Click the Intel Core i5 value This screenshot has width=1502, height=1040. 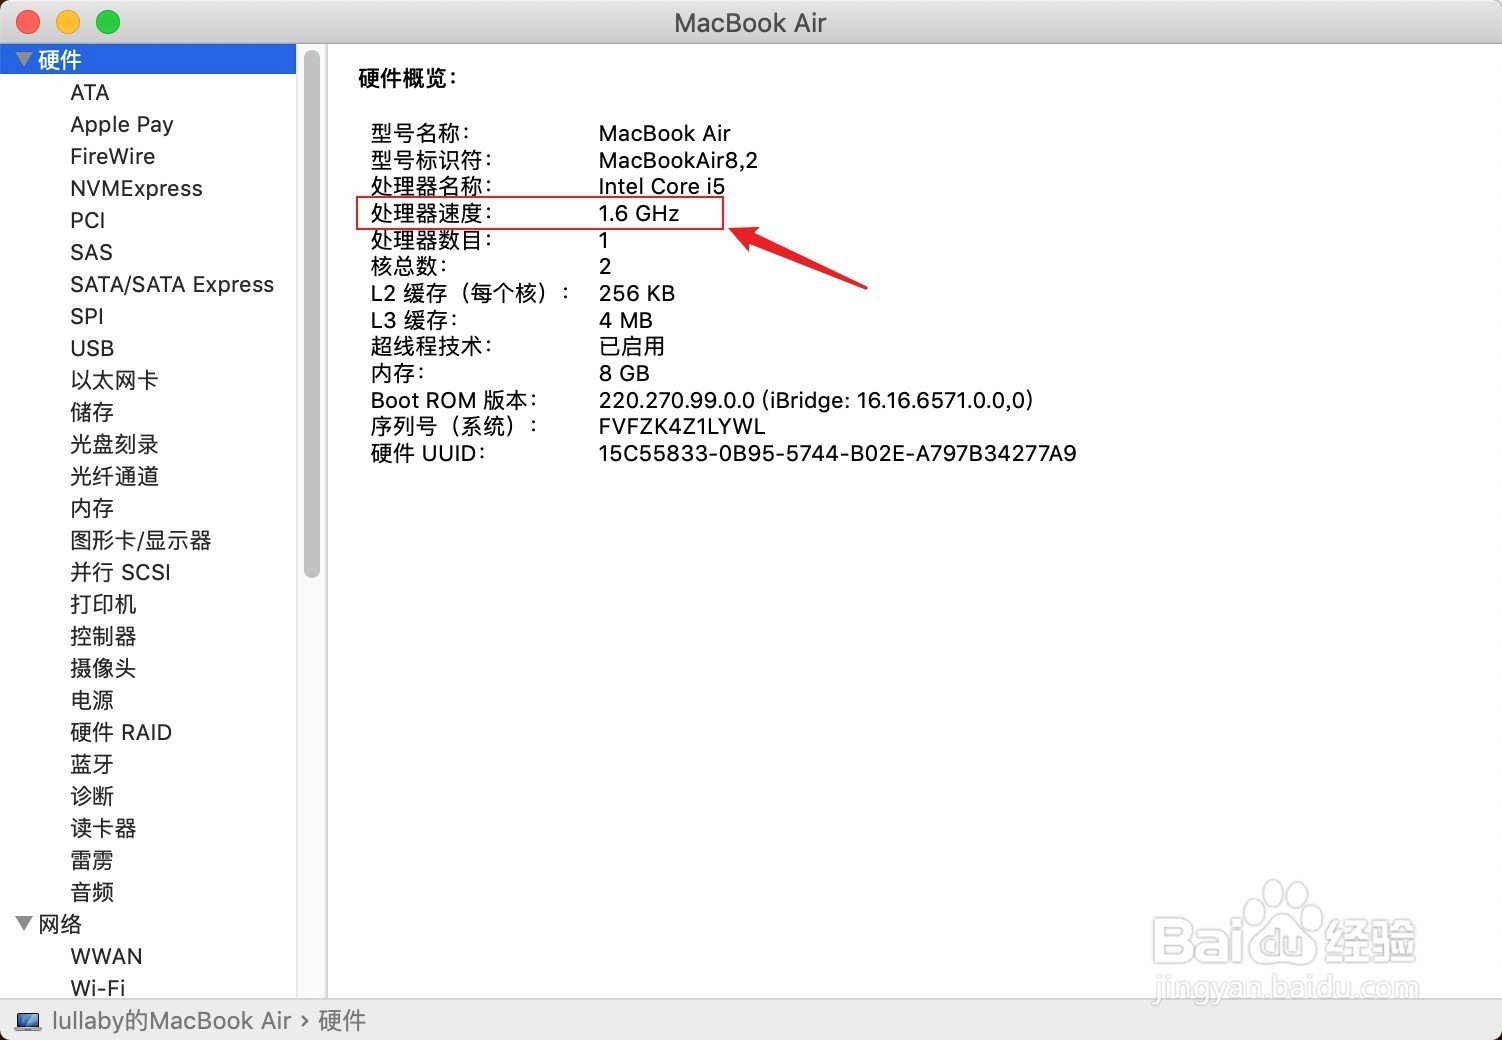coord(661,186)
